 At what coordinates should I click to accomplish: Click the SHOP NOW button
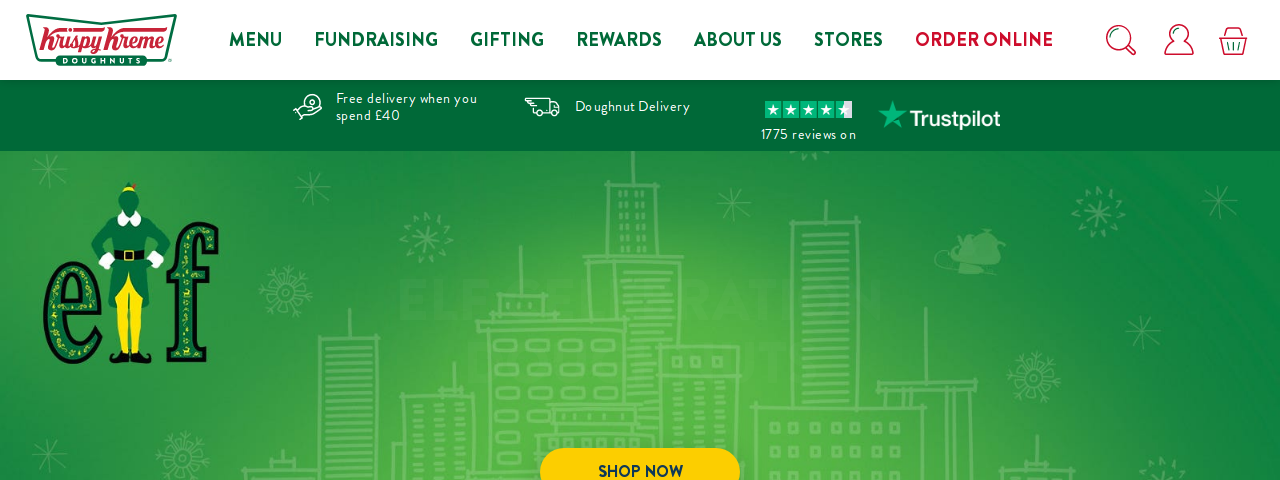tap(640, 466)
